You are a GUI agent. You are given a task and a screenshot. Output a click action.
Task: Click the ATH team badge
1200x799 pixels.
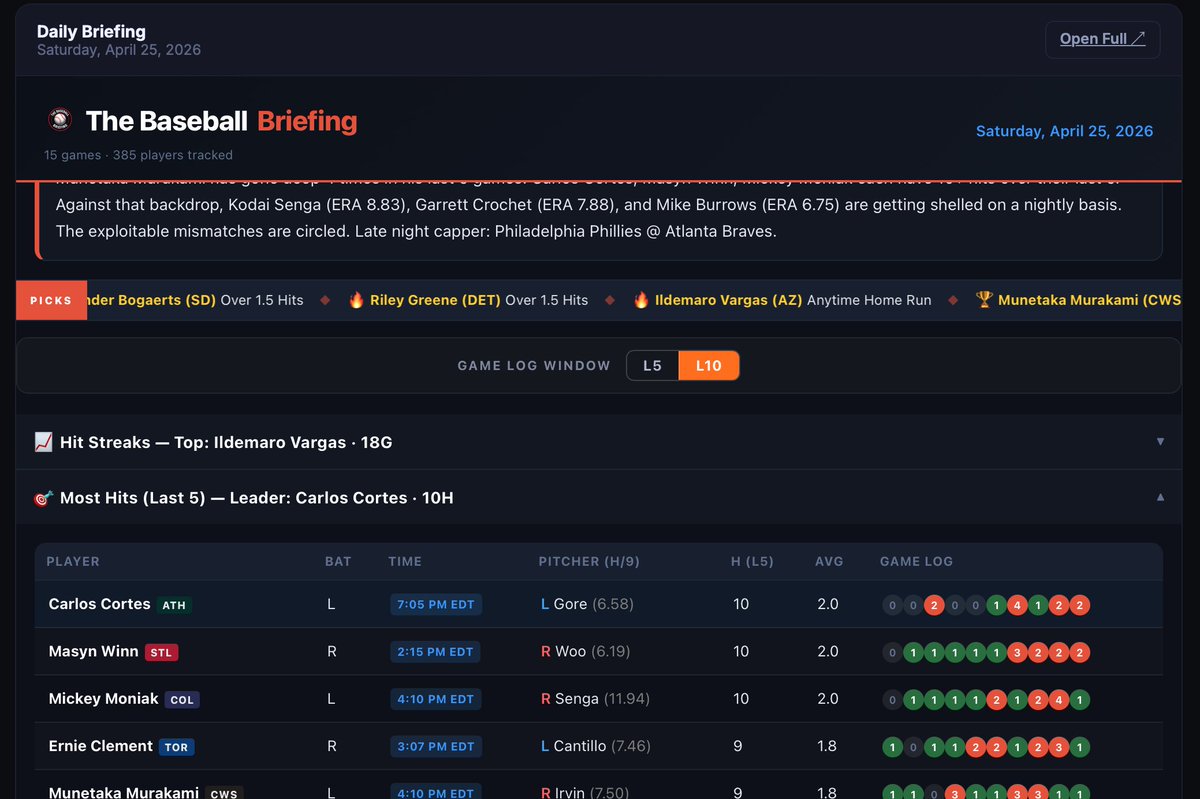(174, 605)
